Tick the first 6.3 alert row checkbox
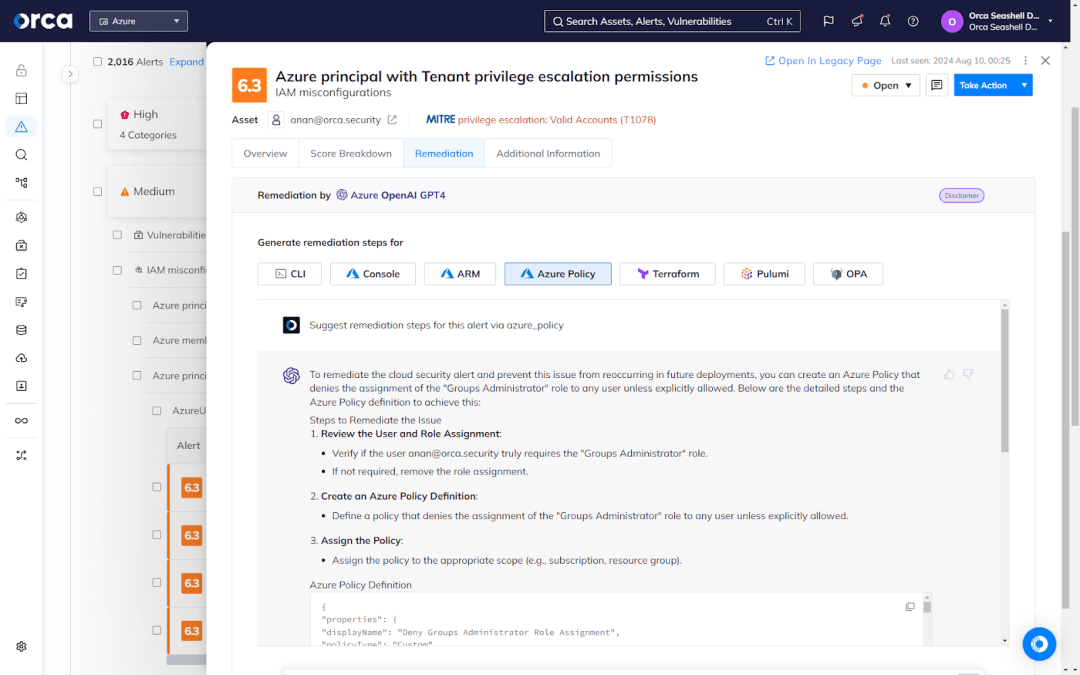 coord(157,487)
